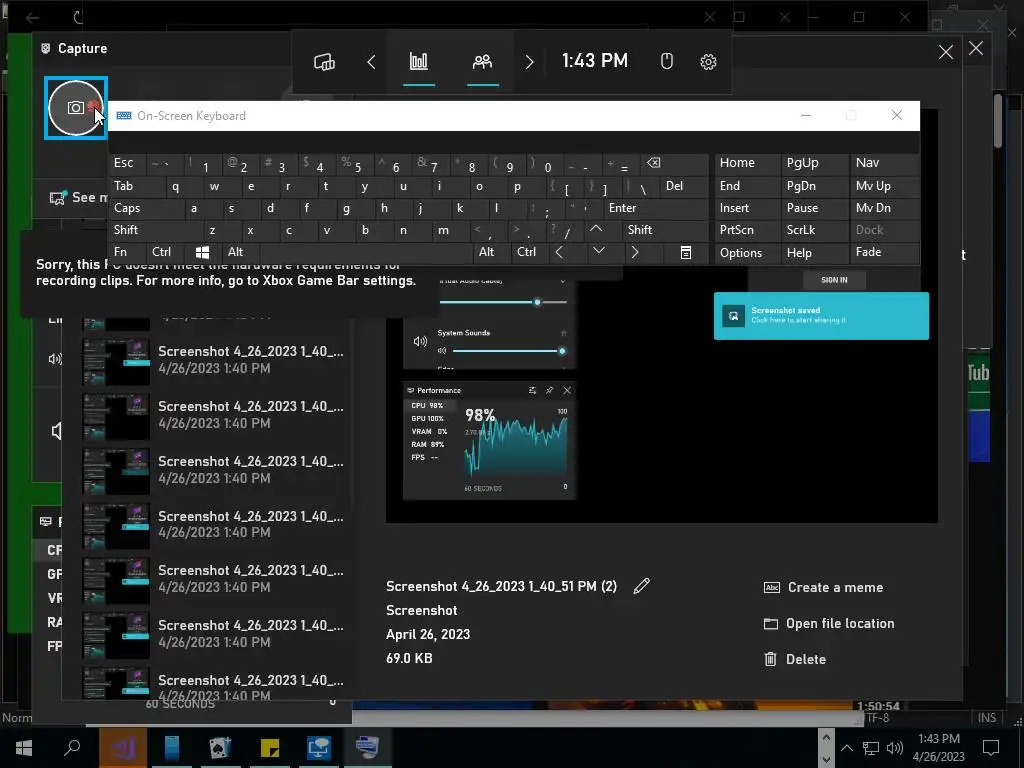Tap the context menu key on the keyboard
The height and width of the screenshot is (768, 1024).
[686, 252]
